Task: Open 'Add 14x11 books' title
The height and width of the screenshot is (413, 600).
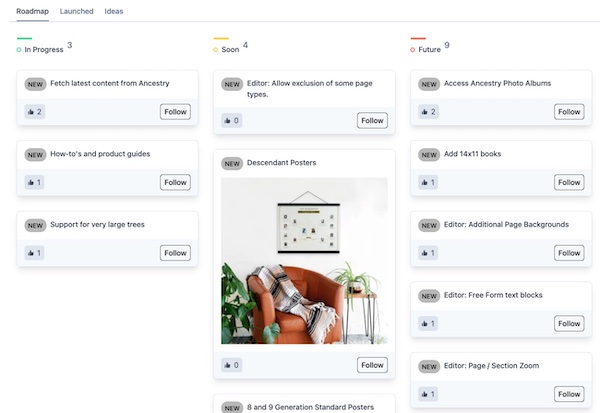Action: click(x=472, y=153)
